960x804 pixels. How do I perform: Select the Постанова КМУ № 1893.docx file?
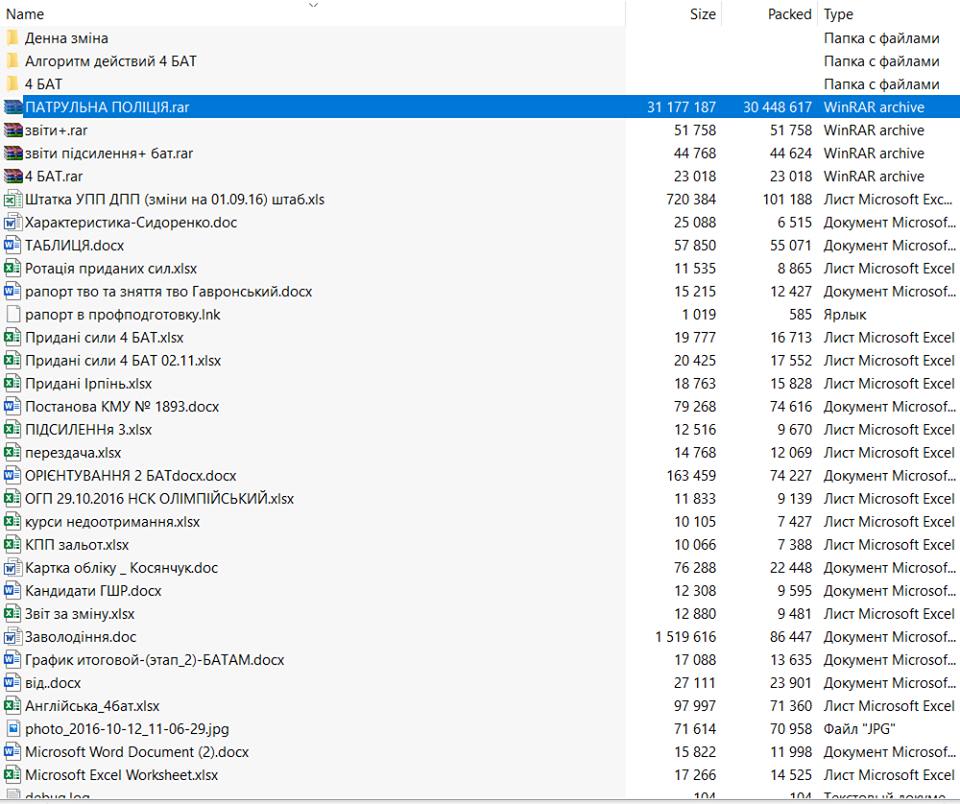click(121, 407)
